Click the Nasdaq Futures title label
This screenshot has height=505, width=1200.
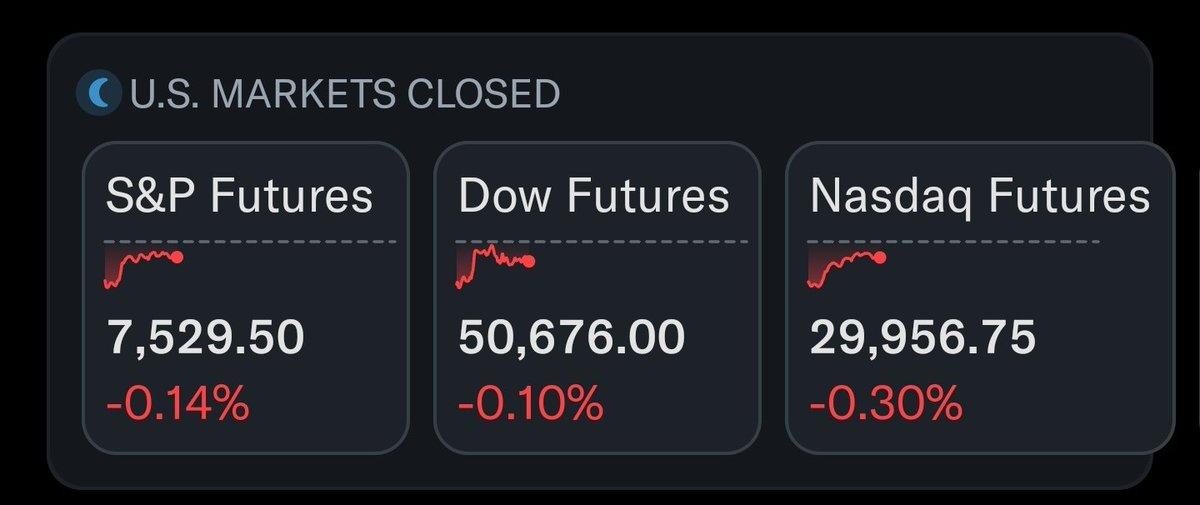coord(980,196)
